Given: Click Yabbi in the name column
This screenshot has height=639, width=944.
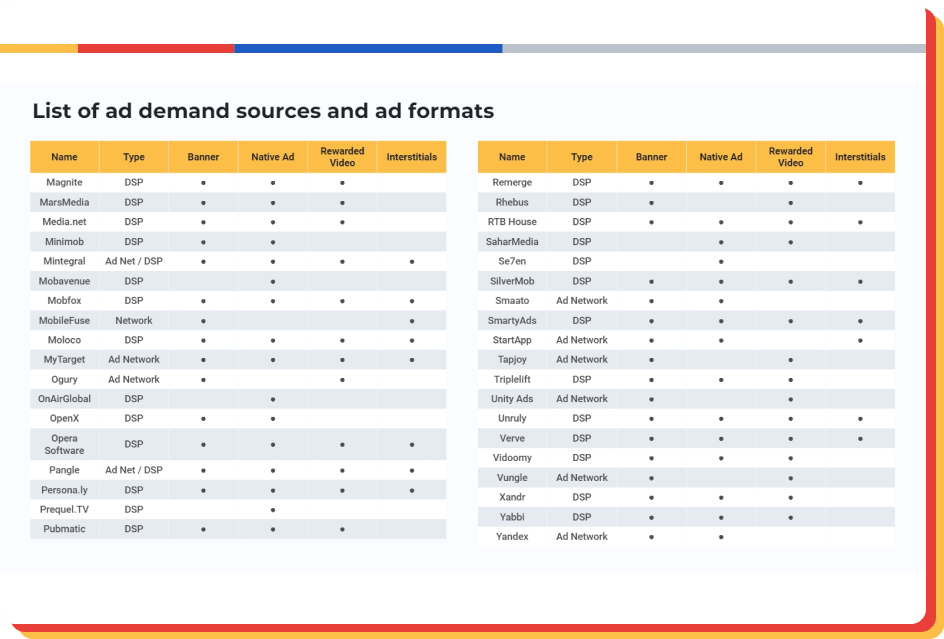Looking at the screenshot, I should tap(512, 517).
